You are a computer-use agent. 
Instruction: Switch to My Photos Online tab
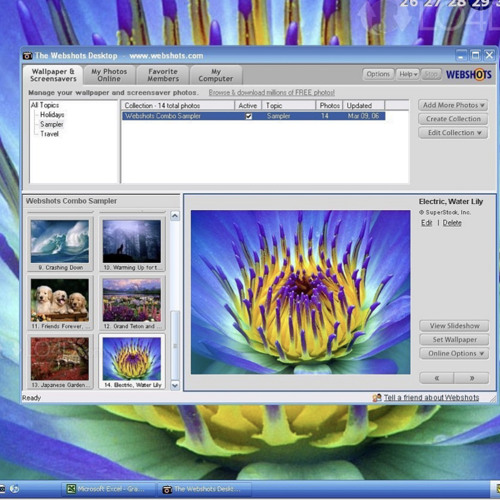pos(109,75)
